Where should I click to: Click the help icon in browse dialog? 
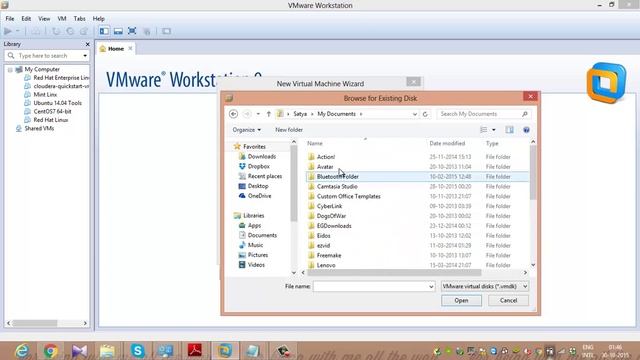(x=527, y=130)
